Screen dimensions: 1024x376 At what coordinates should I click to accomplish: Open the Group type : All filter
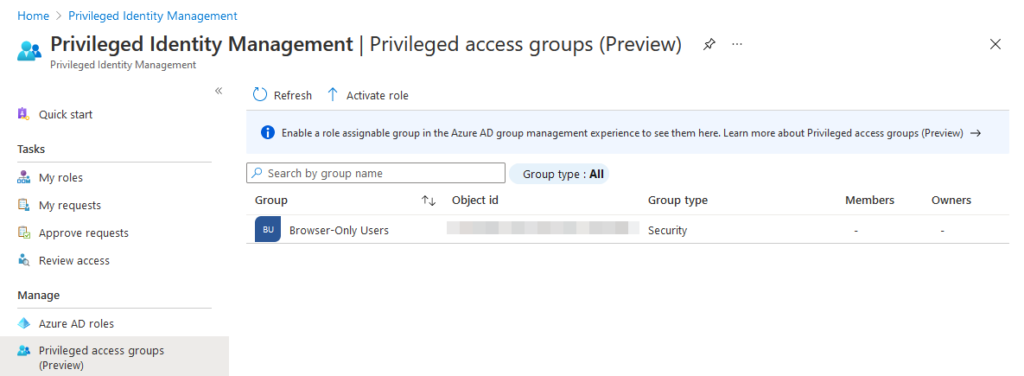(560, 174)
